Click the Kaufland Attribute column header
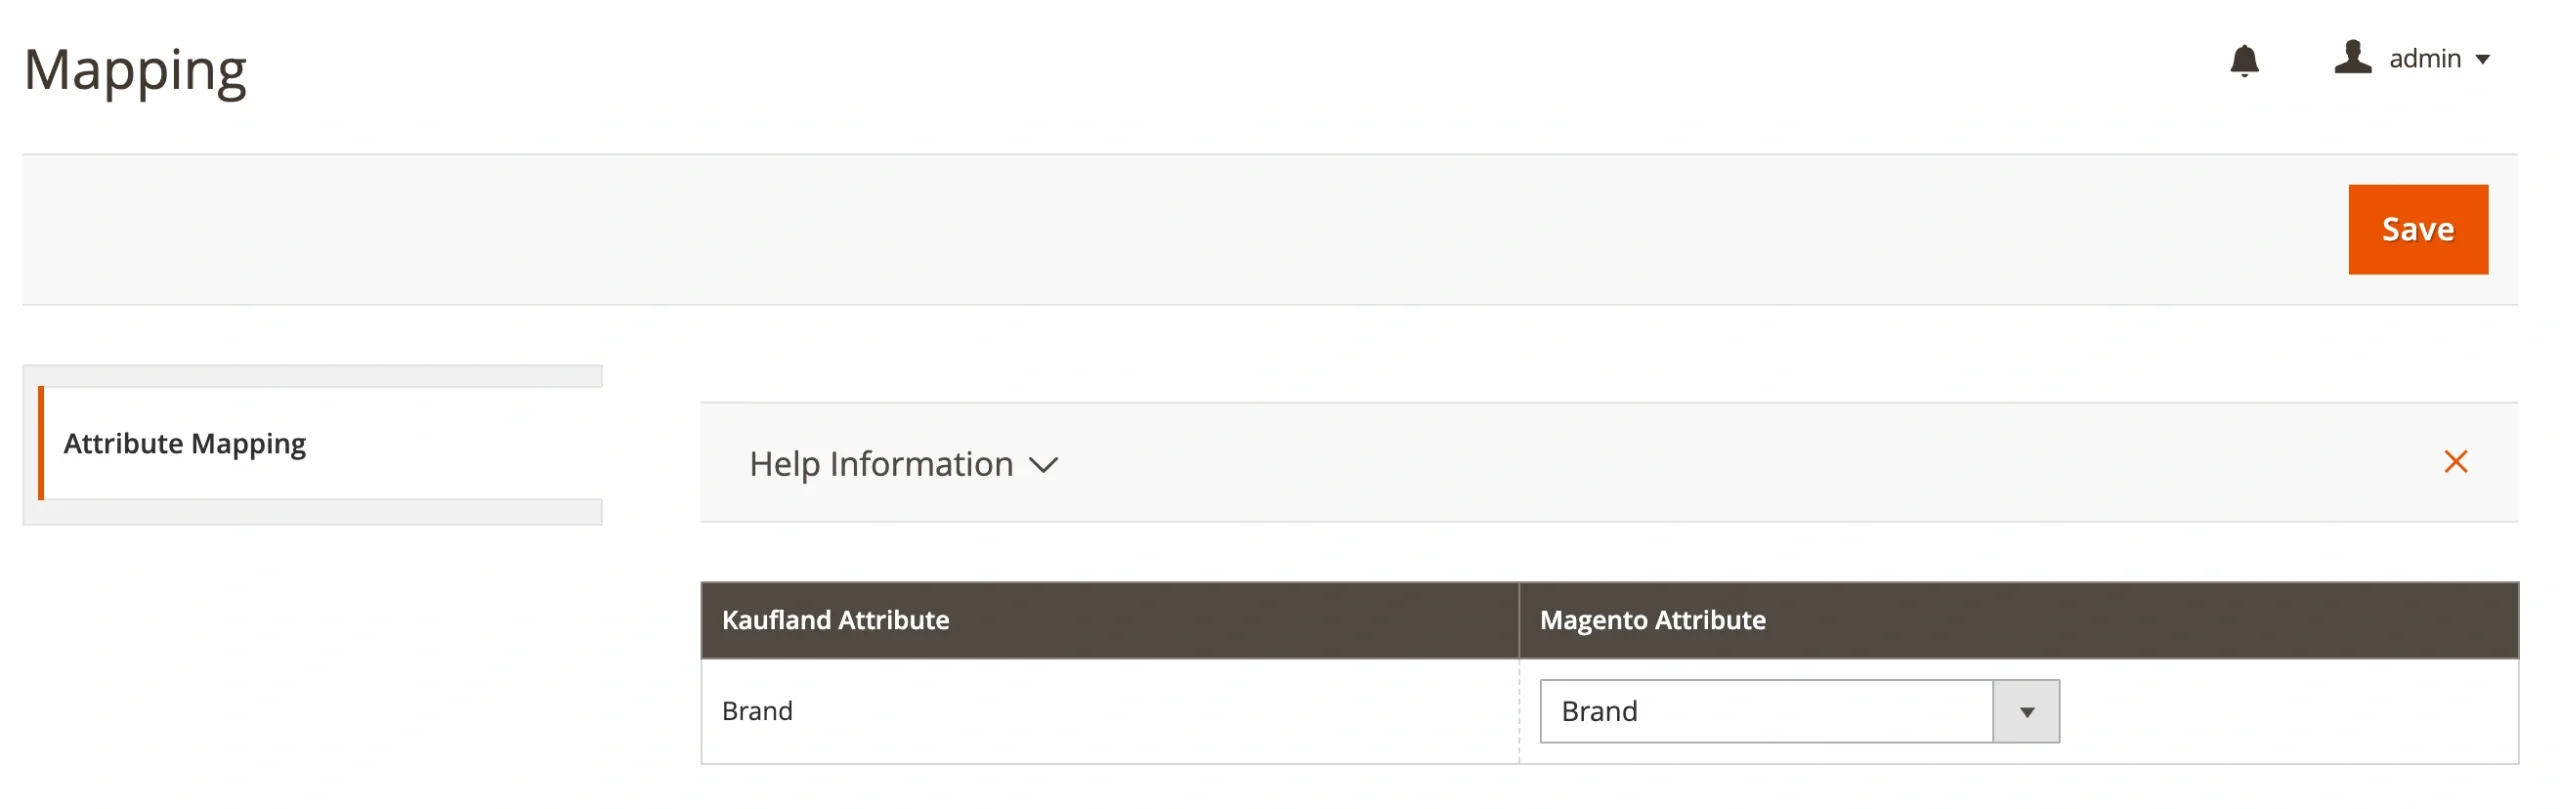Image resolution: width=2560 pixels, height=809 pixels. point(835,620)
